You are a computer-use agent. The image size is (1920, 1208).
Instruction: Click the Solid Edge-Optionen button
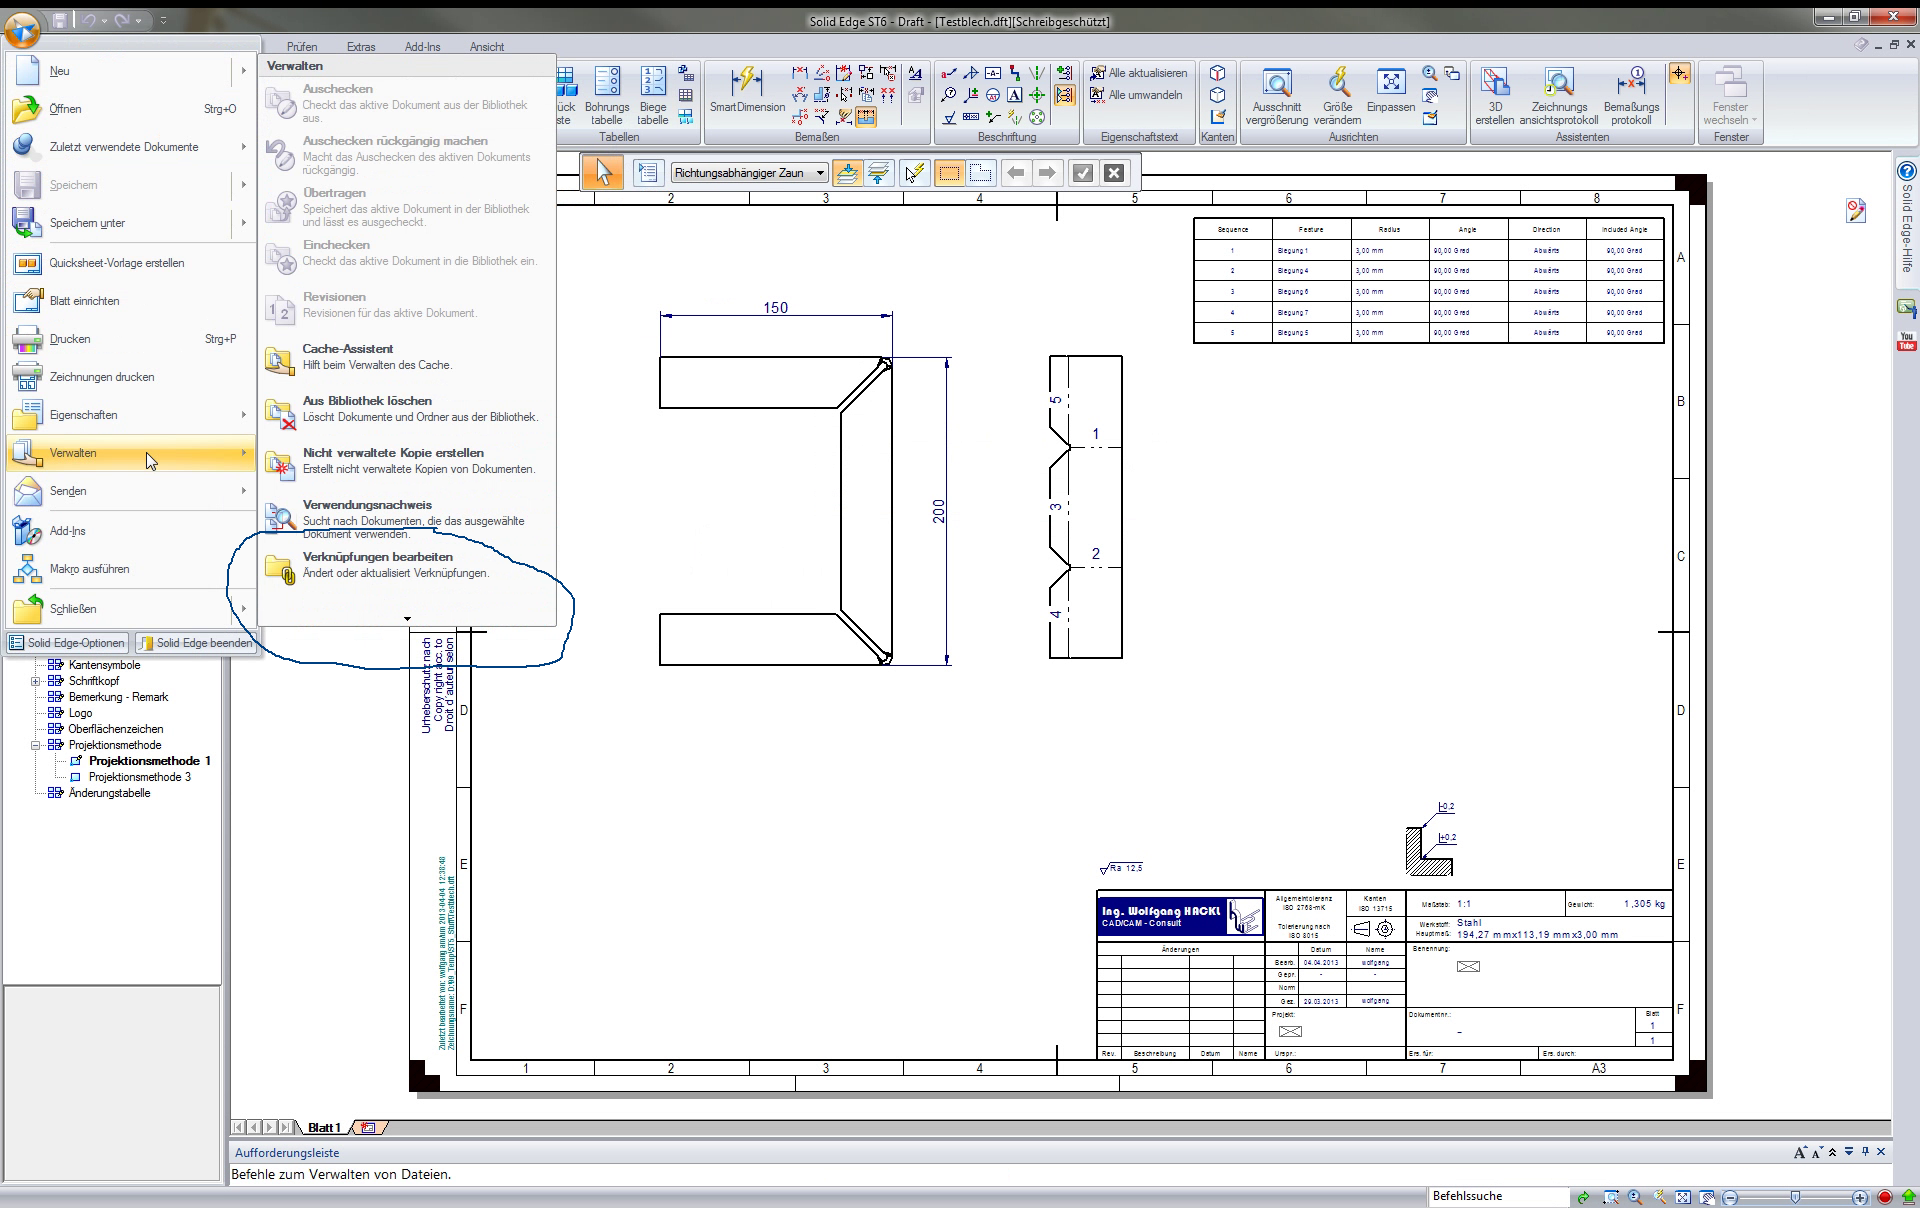click(x=67, y=643)
